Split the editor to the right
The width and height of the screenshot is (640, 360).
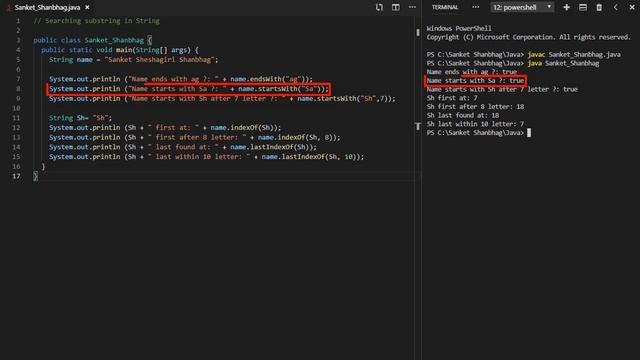pyautogui.click(x=396, y=7)
